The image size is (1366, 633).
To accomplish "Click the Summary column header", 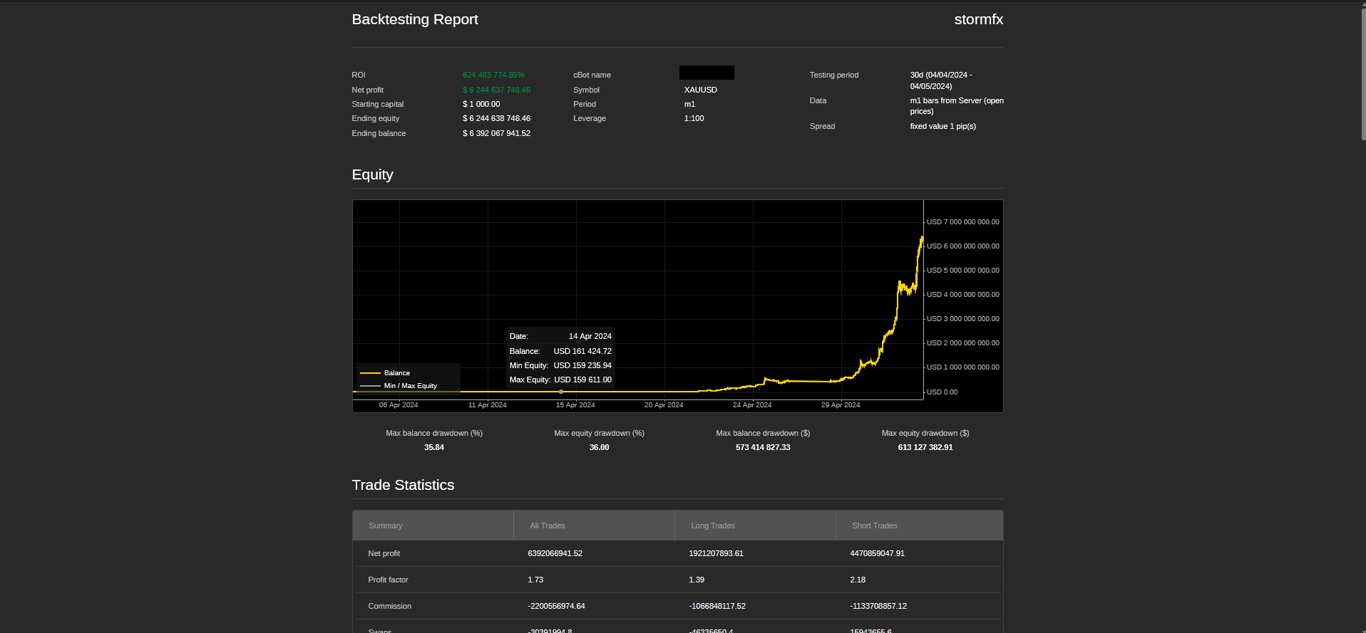I will tap(385, 526).
